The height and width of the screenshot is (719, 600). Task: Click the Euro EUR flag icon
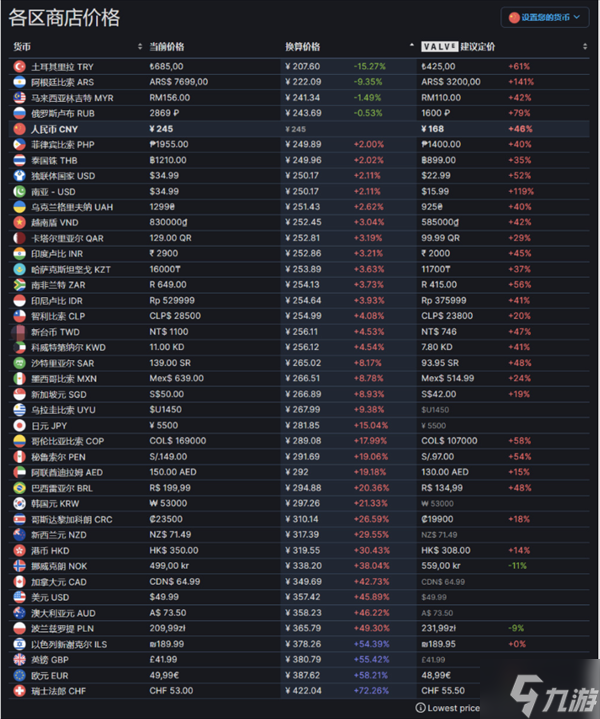tap(18, 673)
